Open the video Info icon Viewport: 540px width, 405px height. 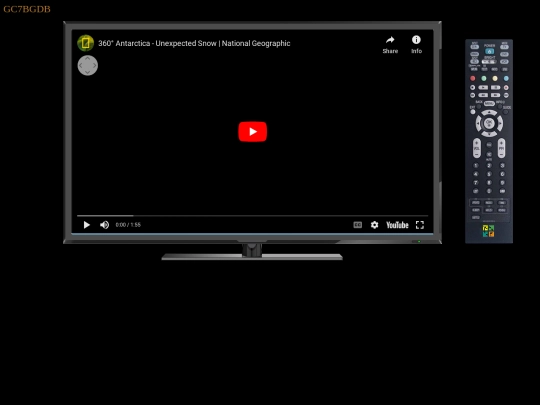[x=416, y=40]
